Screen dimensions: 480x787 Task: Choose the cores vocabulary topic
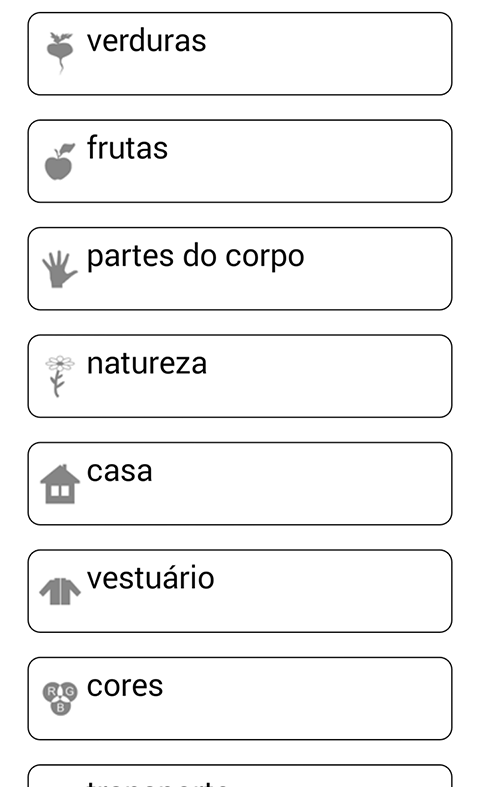(x=240, y=698)
